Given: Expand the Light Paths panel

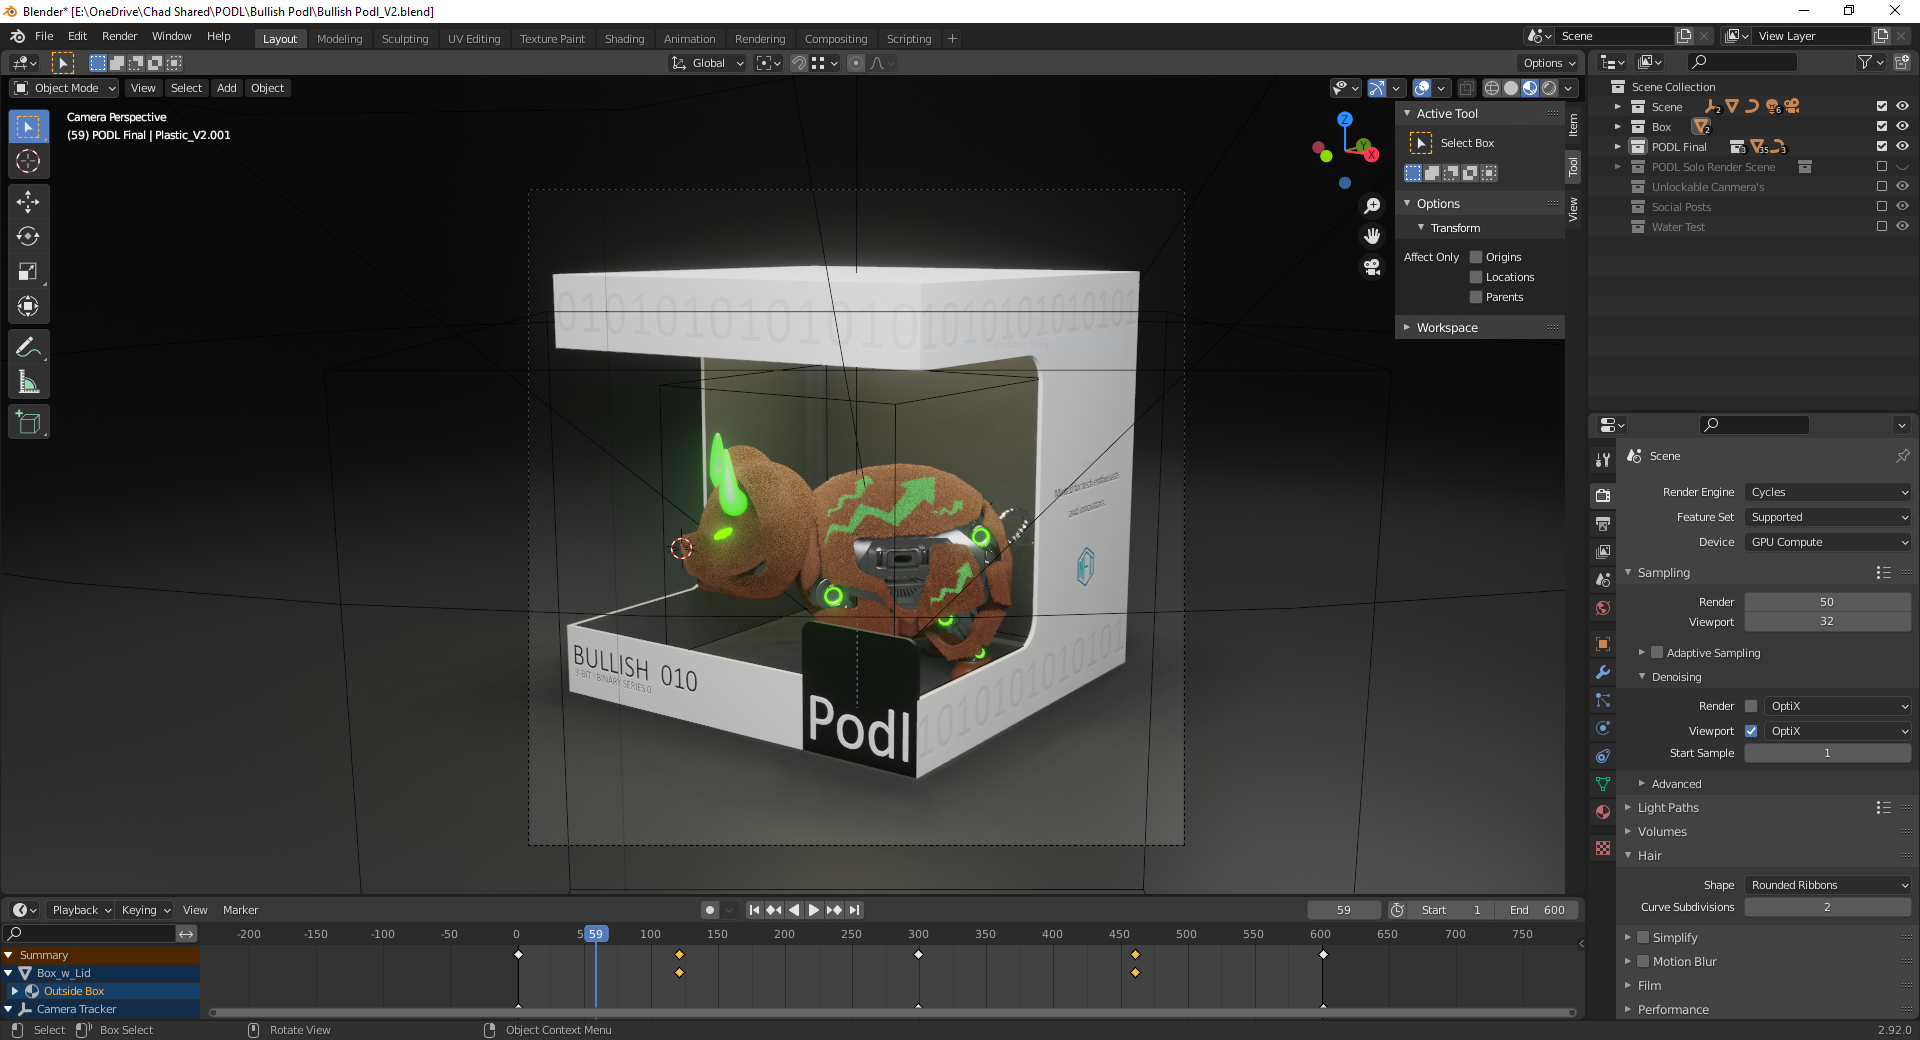Looking at the screenshot, I should 1668,808.
